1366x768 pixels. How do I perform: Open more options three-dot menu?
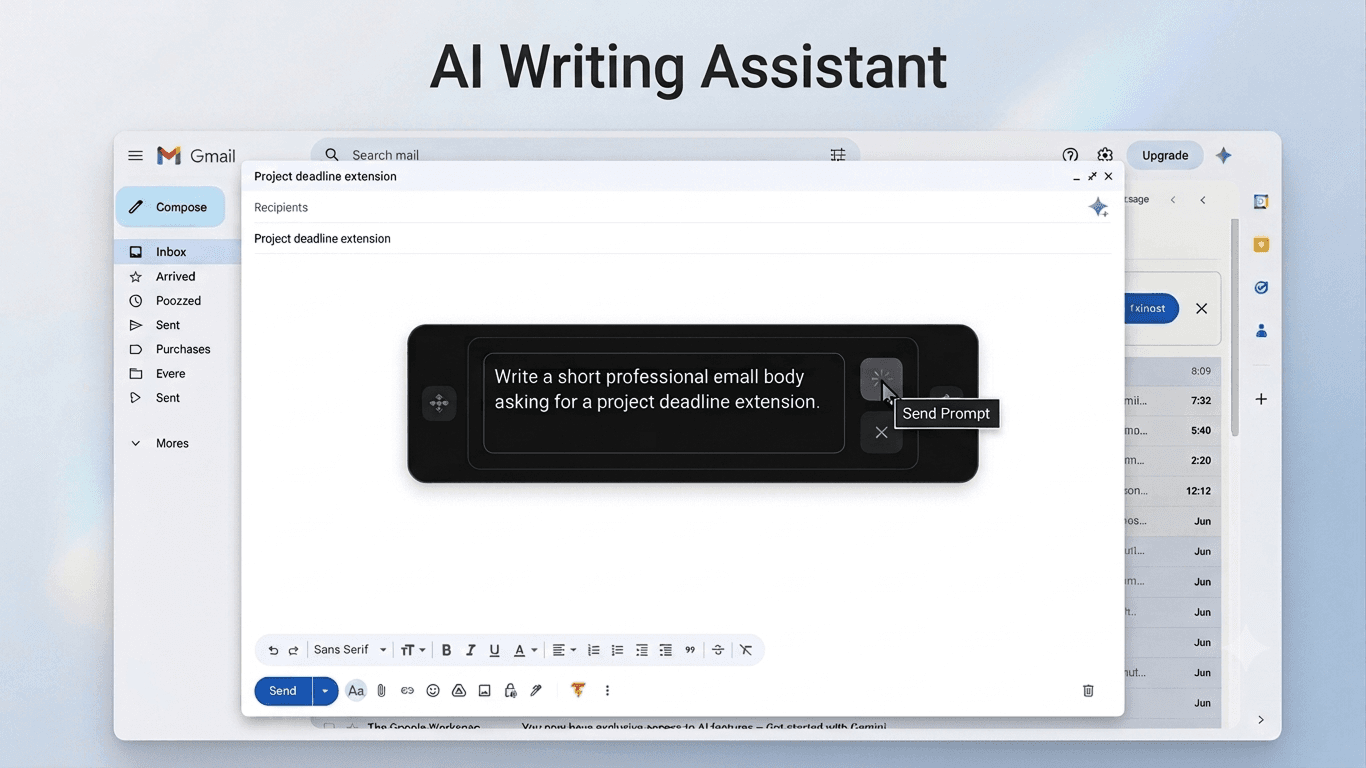tap(607, 691)
